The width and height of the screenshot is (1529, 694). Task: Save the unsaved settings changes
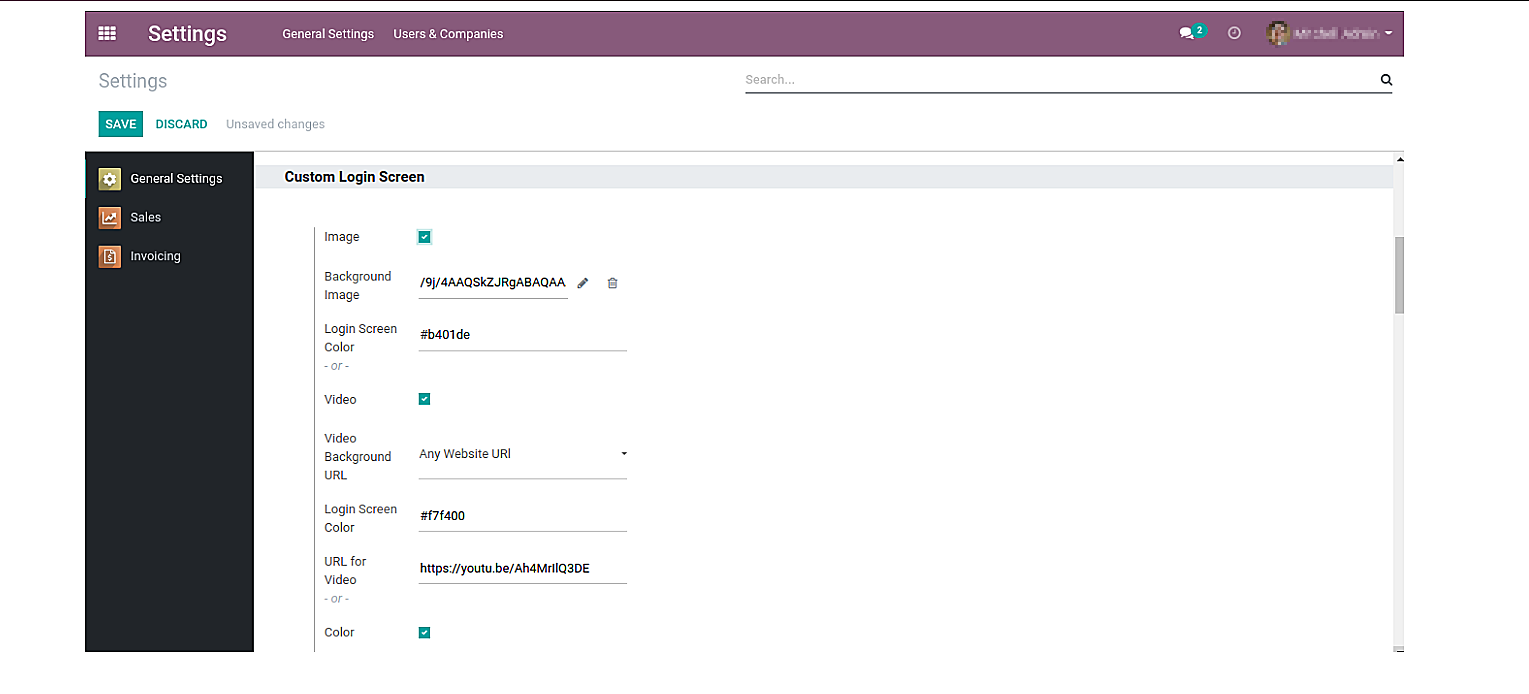120,123
